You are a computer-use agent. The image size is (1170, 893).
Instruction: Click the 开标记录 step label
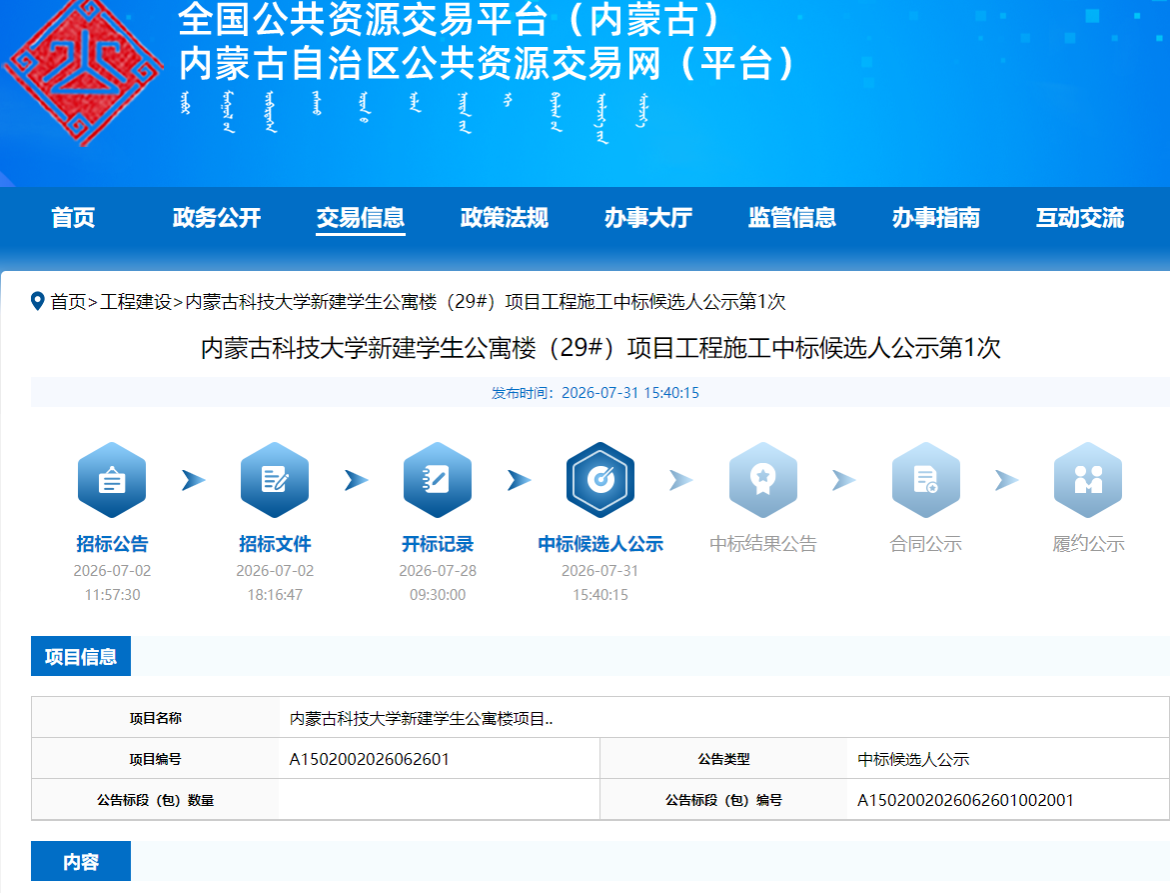(x=437, y=544)
